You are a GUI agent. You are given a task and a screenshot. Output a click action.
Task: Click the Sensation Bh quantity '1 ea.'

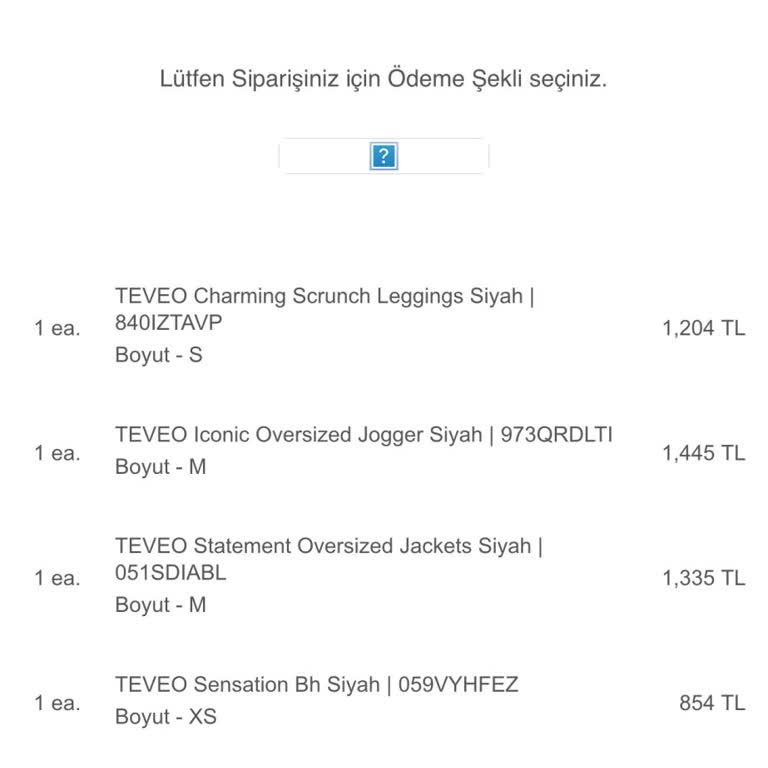coord(57,703)
